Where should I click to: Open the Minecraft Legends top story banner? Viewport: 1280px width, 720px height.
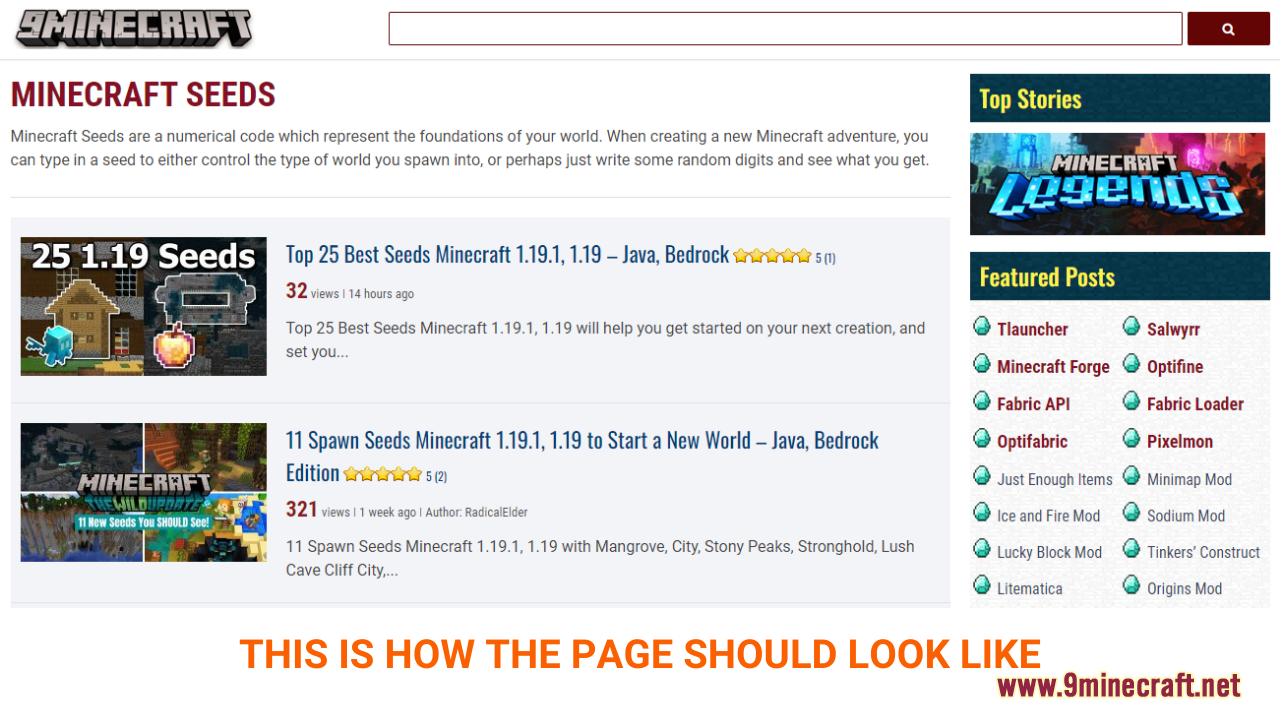point(1117,184)
